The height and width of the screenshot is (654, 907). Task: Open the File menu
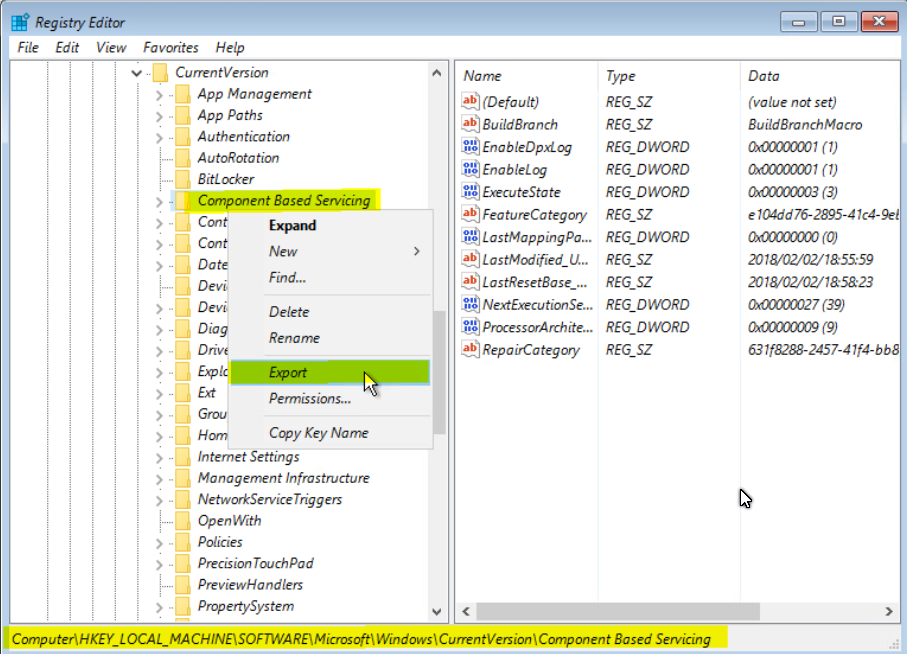pyautogui.click(x=28, y=47)
